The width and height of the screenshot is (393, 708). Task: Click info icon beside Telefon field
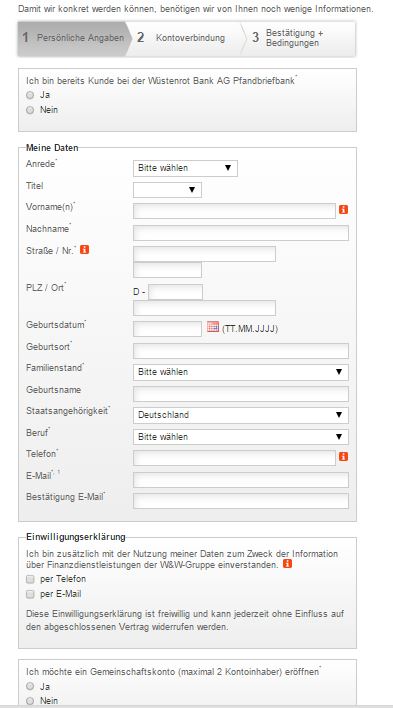point(343,457)
